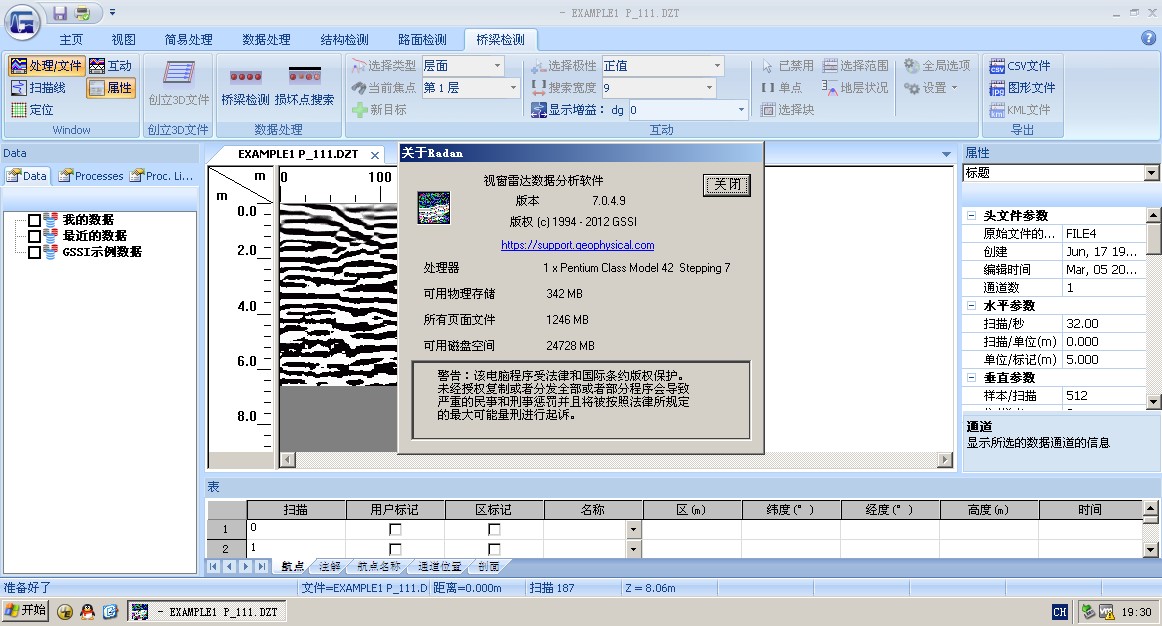Close the About dialog with 关闭 button
Image resolution: width=1162 pixels, height=626 pixels.
(726, 184)
